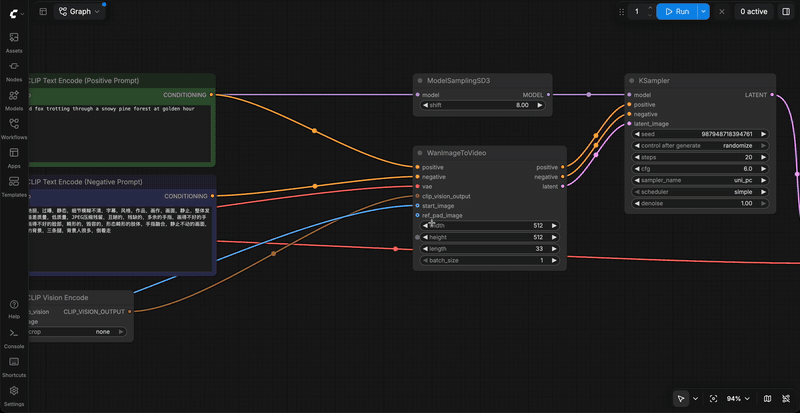Cancel the current run with X icon
800x413 pixels.
[x=721, y=12]
